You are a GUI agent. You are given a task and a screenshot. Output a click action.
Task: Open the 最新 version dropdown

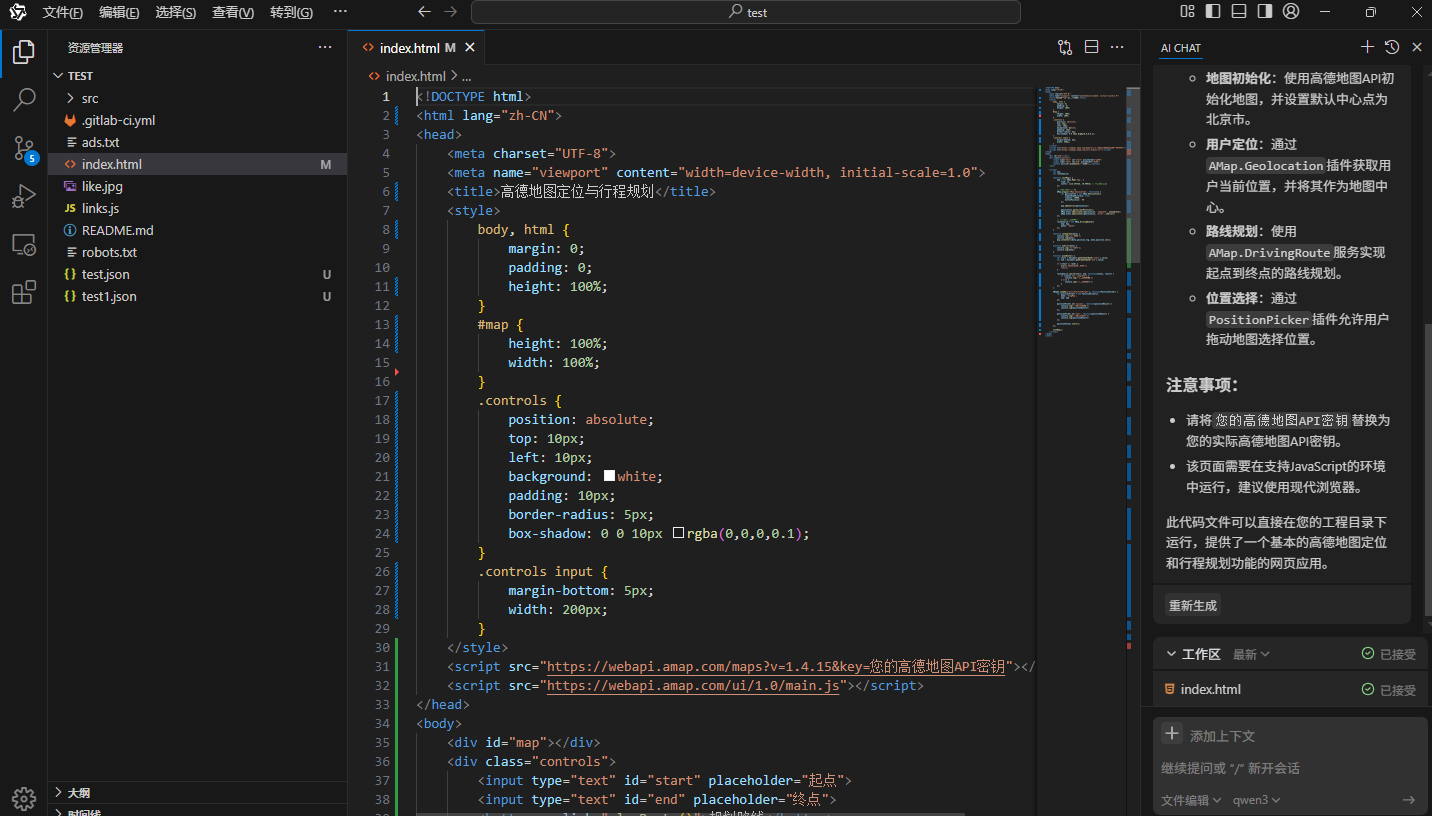coord(1251,654)
